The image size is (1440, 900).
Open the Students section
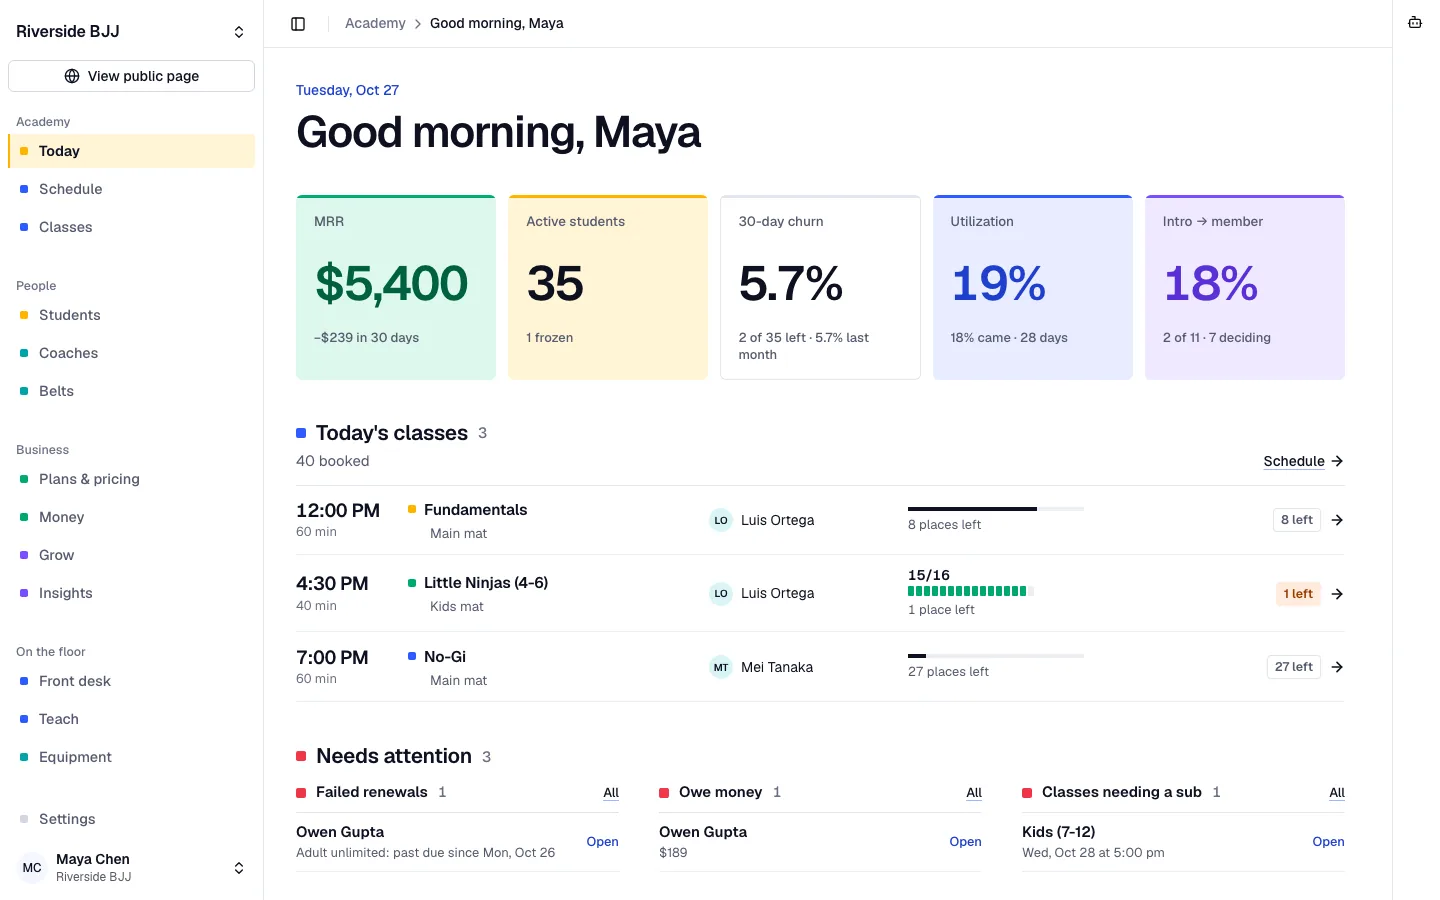pos(131,315)
